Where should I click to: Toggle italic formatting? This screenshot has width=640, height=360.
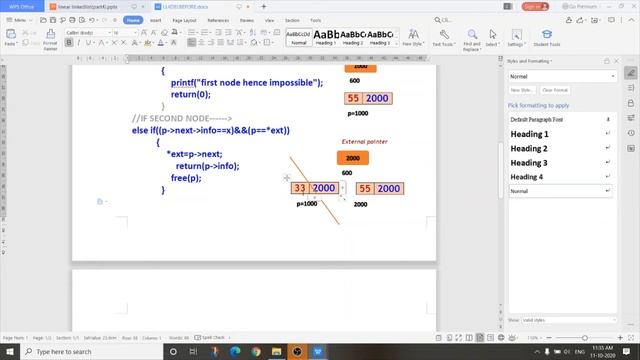(x=79, y=42)
